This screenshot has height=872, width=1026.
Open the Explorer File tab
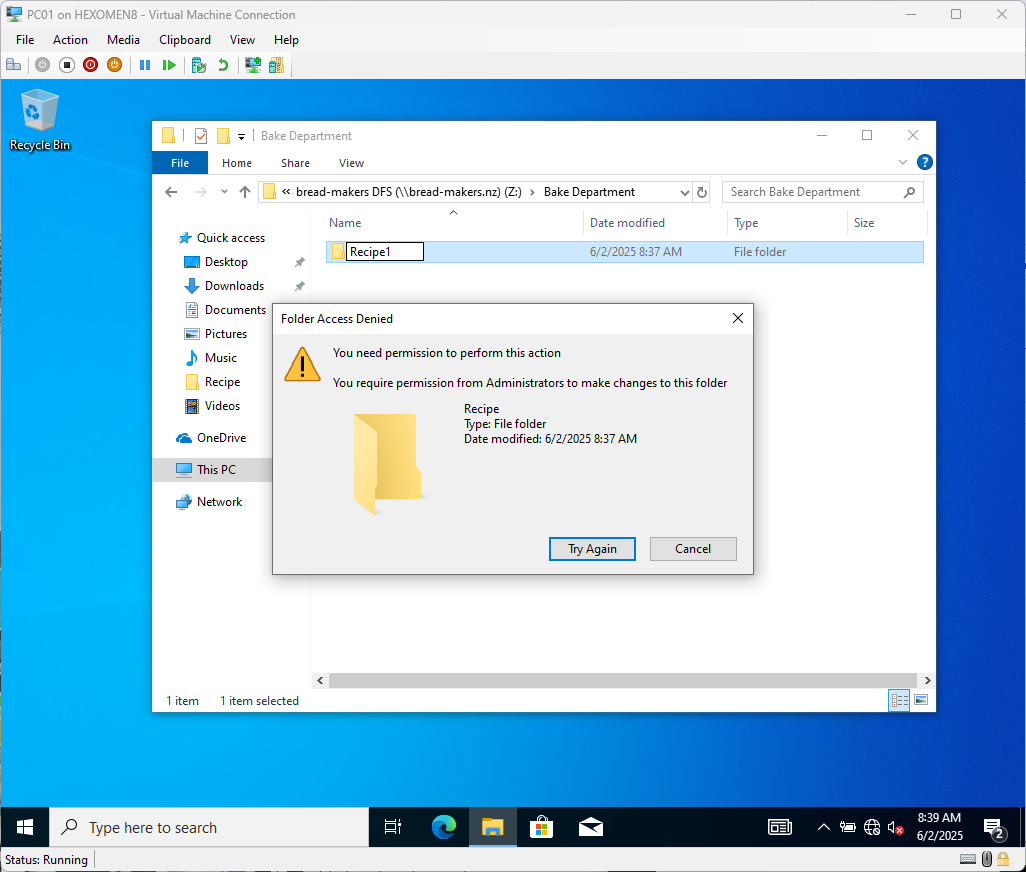[x=180, y=163]
